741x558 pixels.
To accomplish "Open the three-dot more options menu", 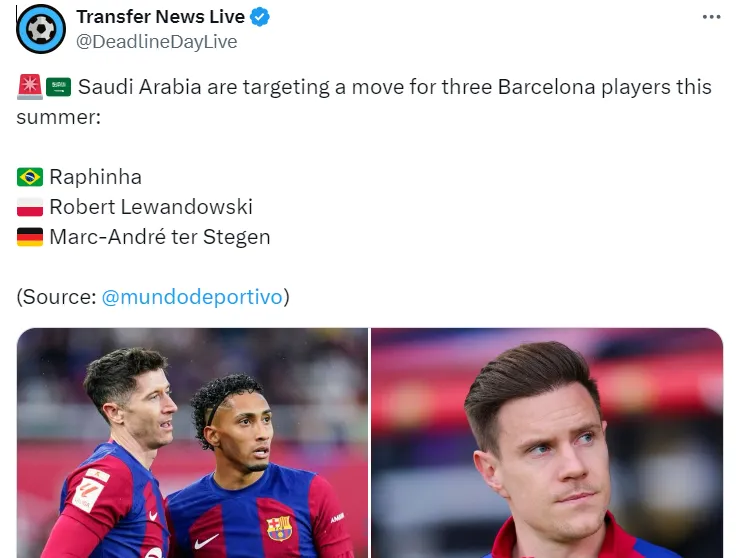I will [x=711, y=17].
